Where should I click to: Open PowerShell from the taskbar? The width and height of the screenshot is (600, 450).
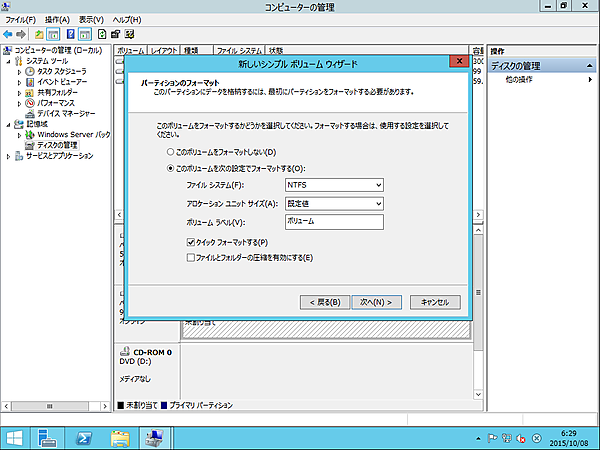tap(85, 436)
